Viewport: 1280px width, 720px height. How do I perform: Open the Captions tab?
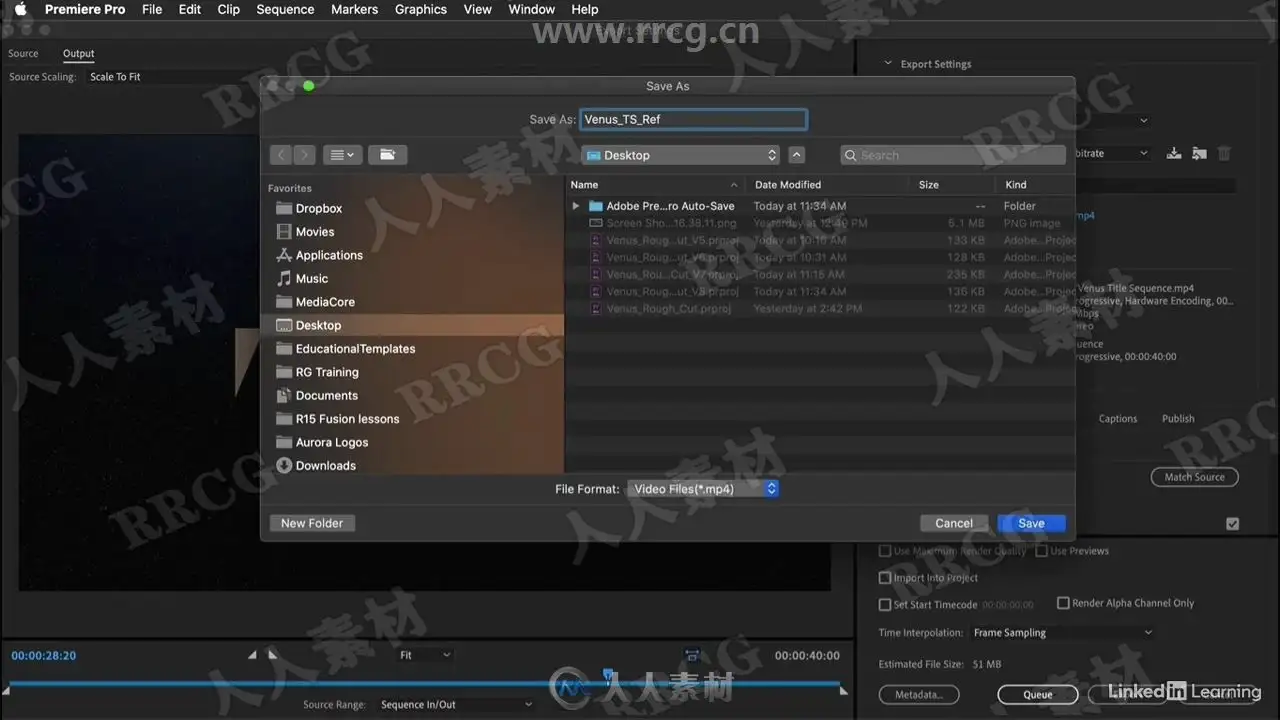pos(1118,419)
